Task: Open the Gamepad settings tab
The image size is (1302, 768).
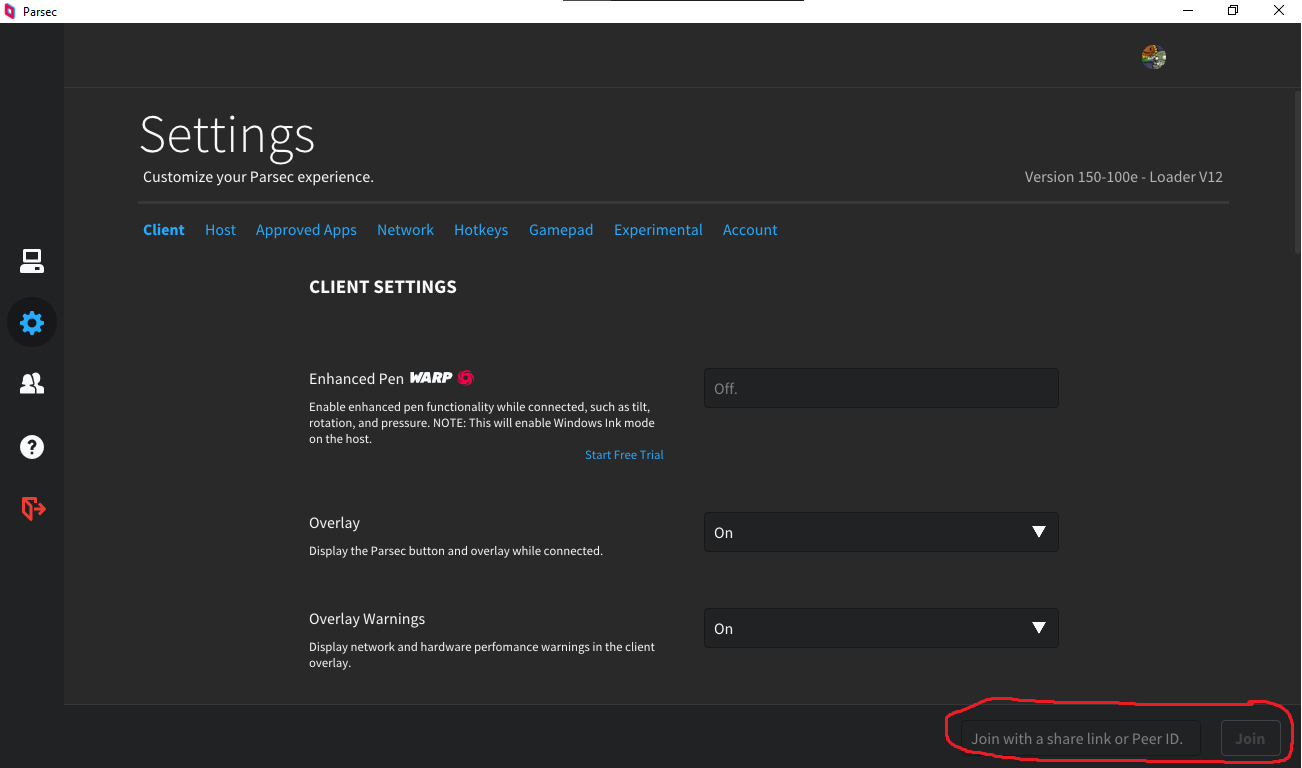Action: point(561,230)
